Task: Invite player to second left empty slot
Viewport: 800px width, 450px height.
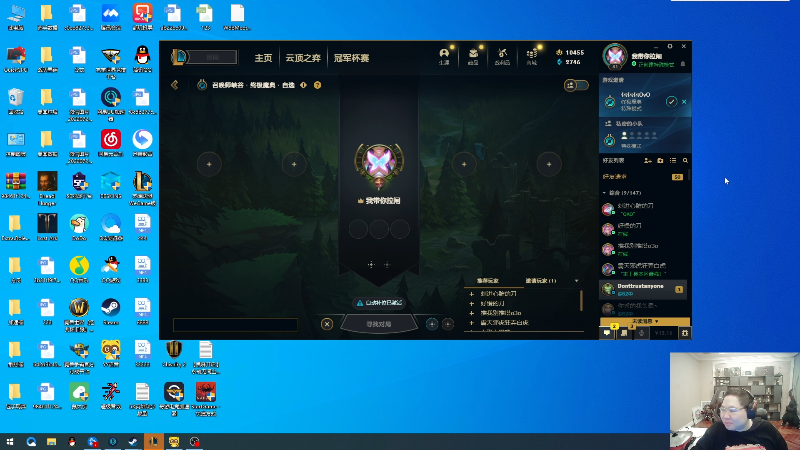Action: pos(294,164)
